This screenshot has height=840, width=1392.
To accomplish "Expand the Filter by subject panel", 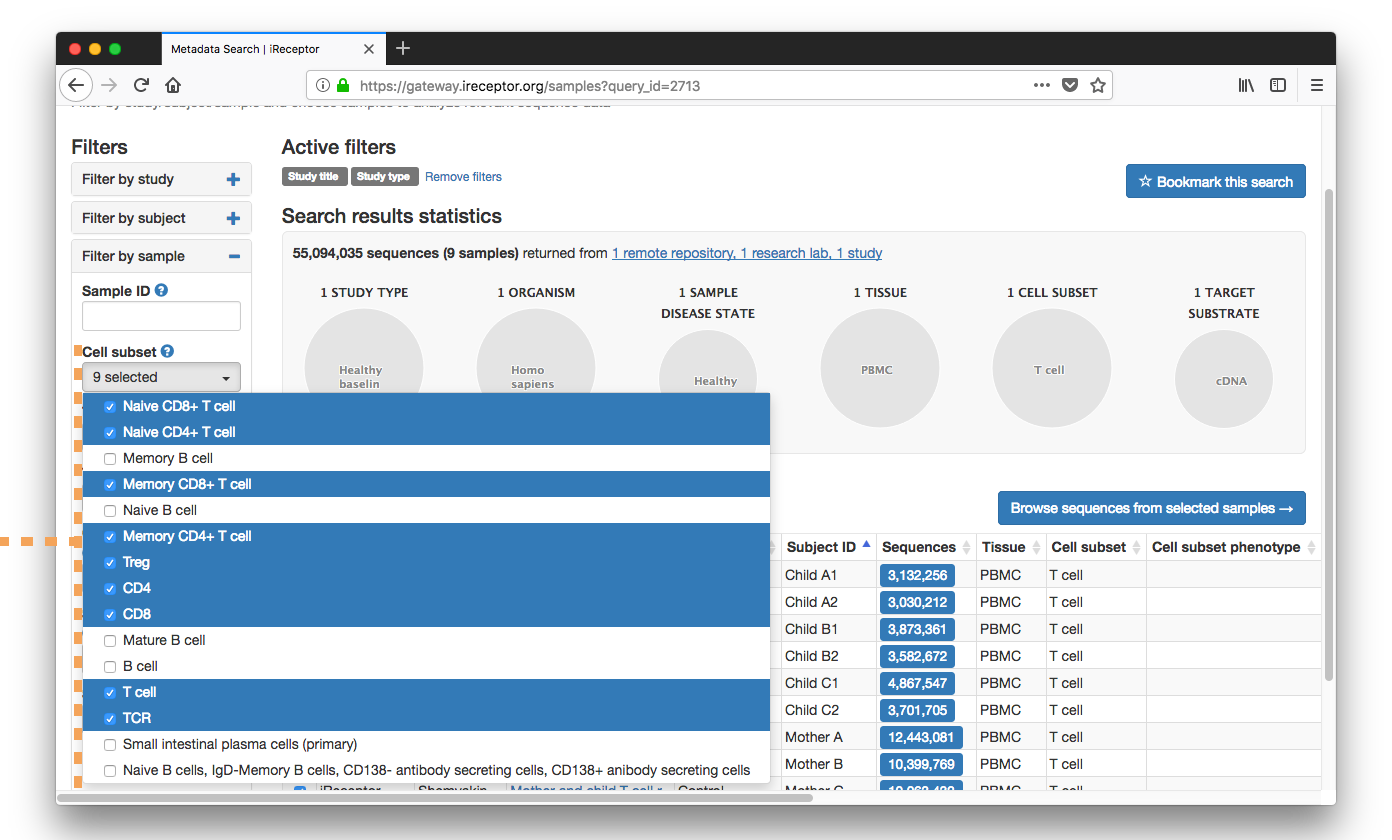I will 161,218.
